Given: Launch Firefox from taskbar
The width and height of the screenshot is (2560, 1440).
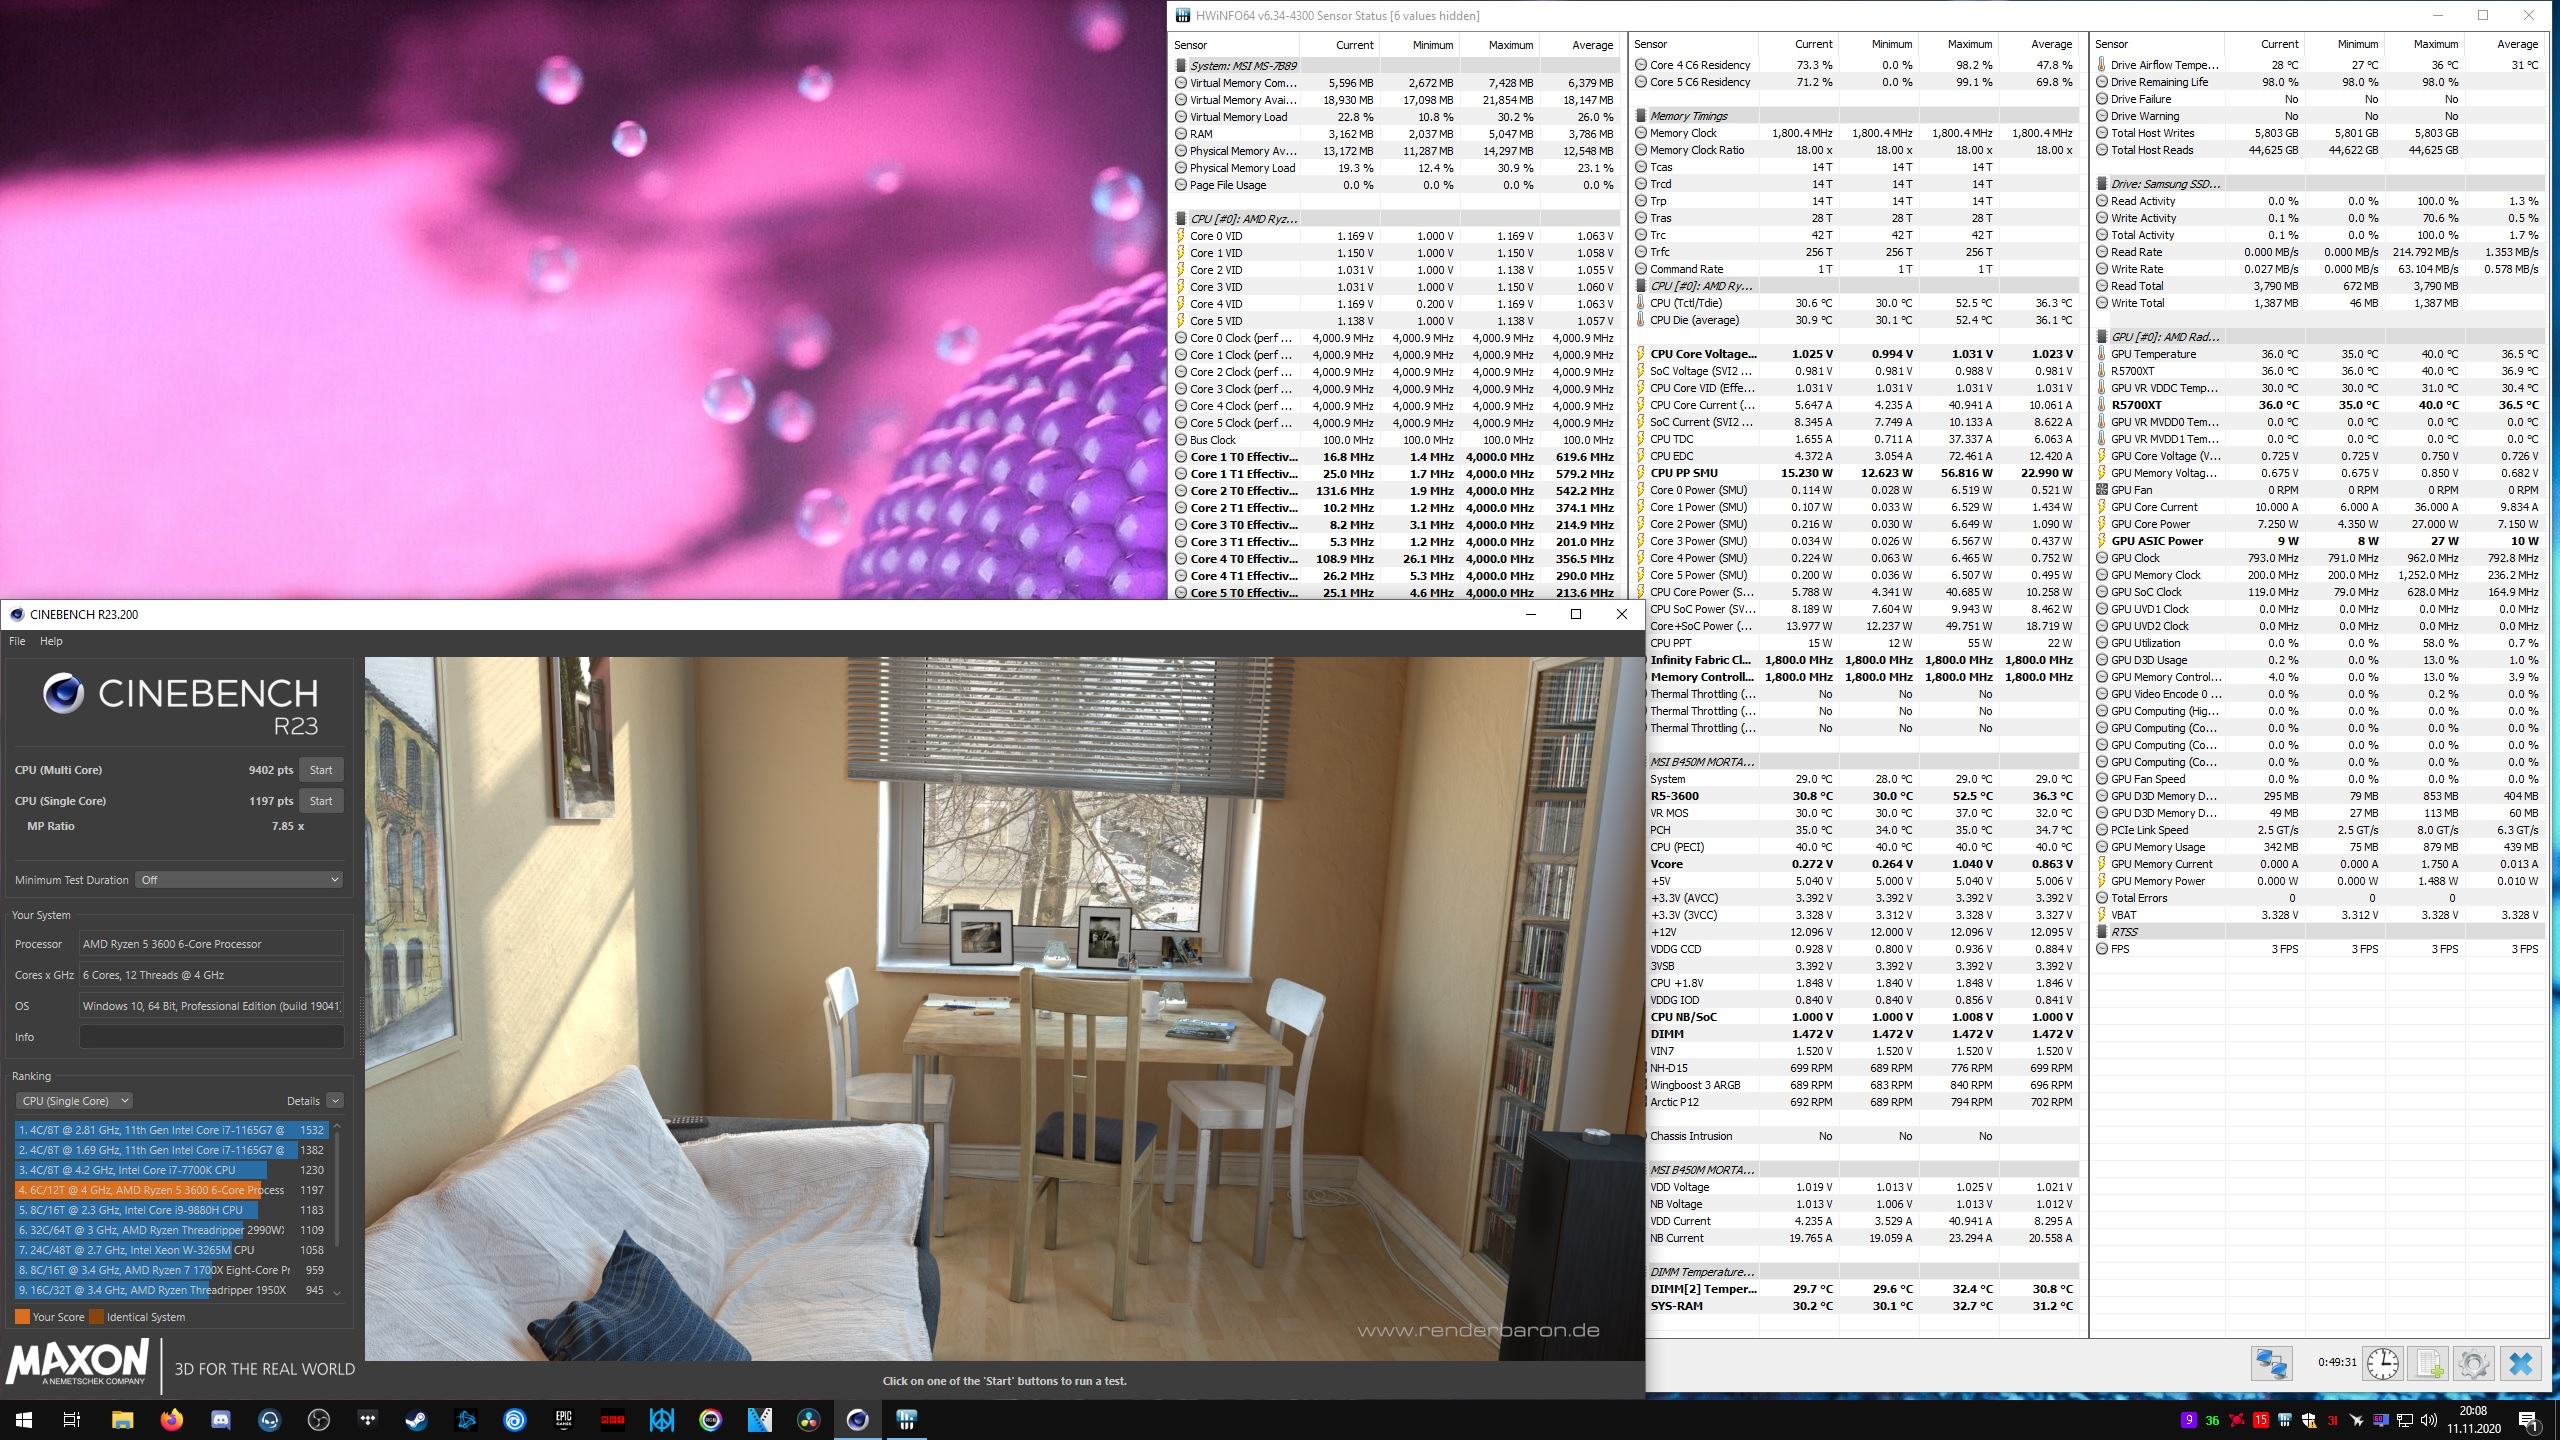Looking at the screenshot, I should (171, 1419).
